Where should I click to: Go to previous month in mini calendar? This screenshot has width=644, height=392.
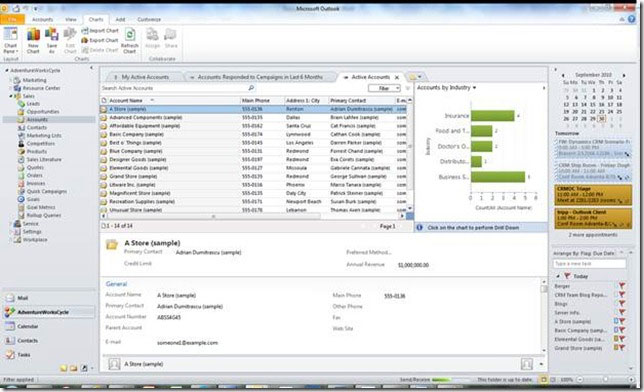pos(563,75)
